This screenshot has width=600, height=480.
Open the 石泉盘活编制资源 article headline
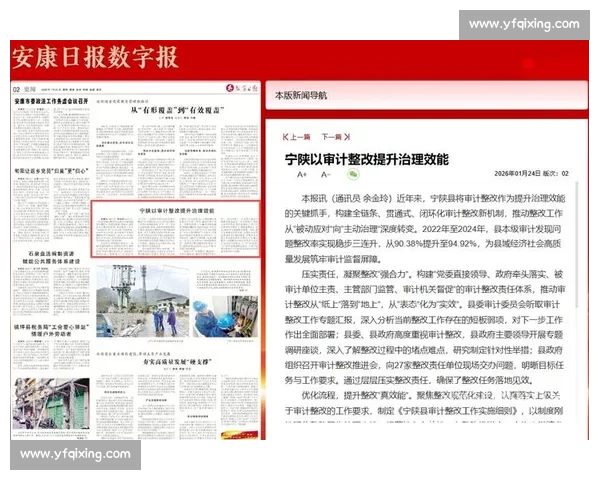tap(51, 253)
